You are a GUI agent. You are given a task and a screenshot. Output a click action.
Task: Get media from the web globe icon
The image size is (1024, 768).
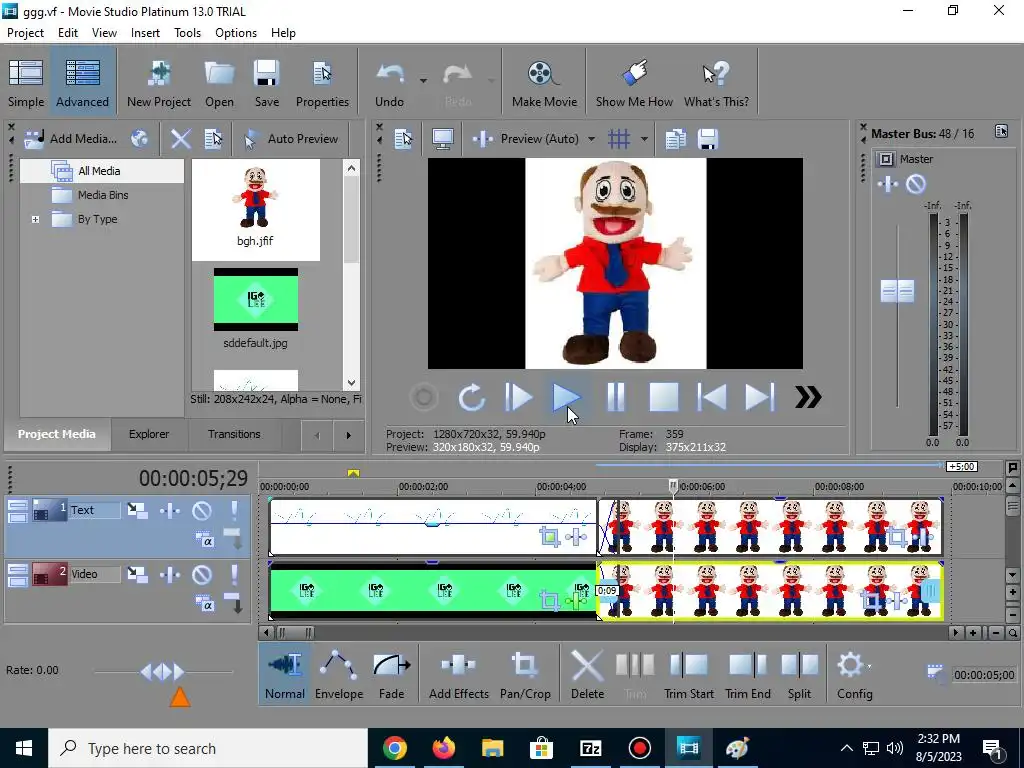click(140, 138)
